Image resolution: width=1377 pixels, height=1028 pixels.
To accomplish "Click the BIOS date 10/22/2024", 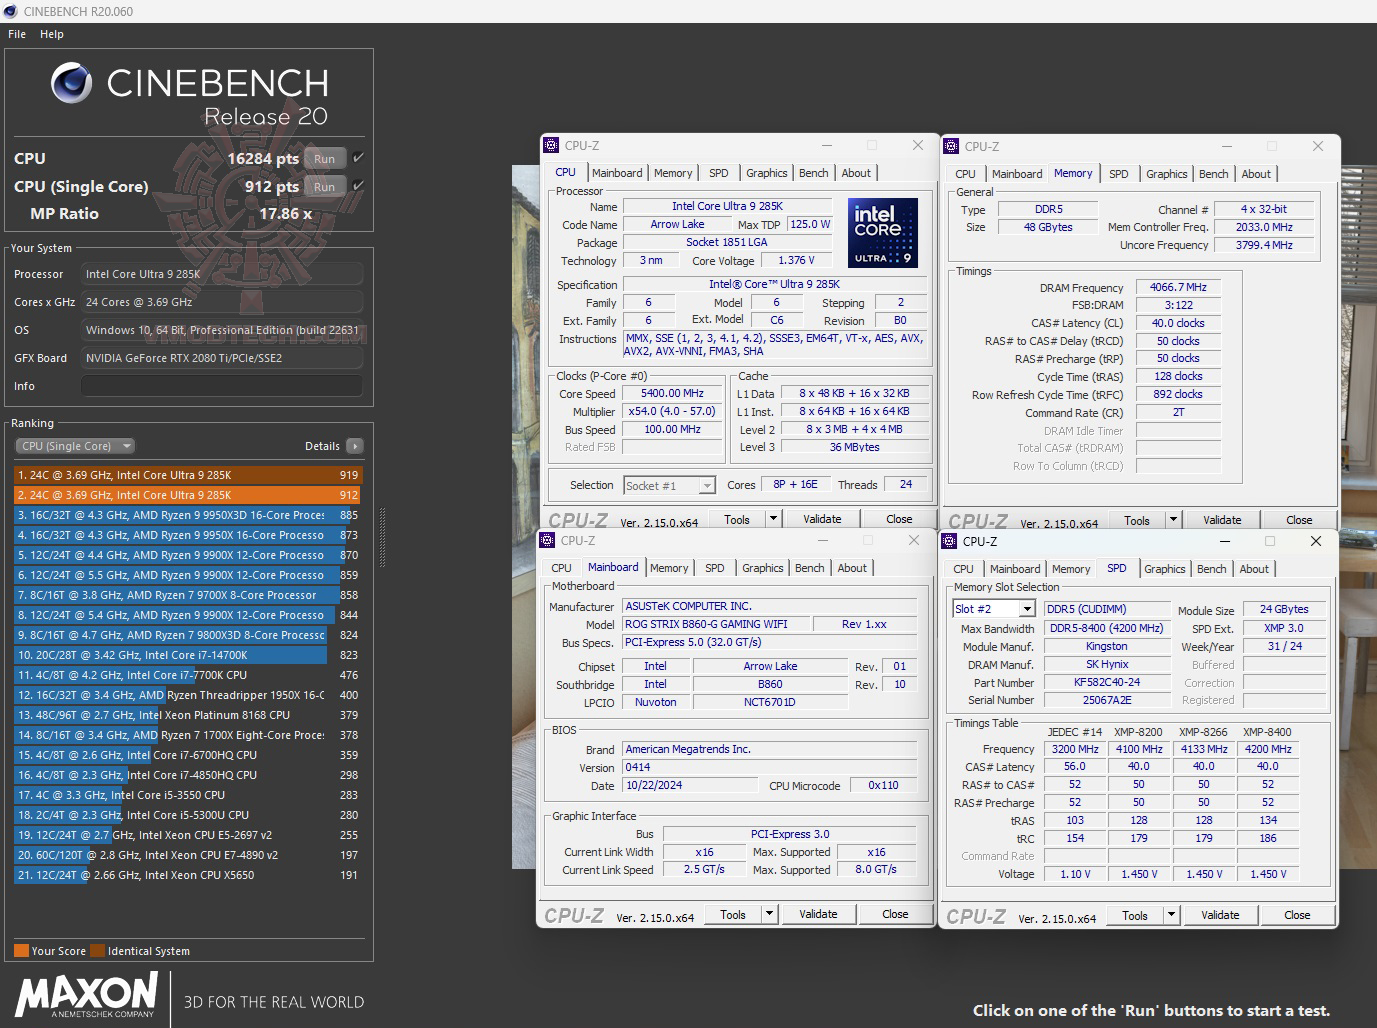I will (690, 786).
